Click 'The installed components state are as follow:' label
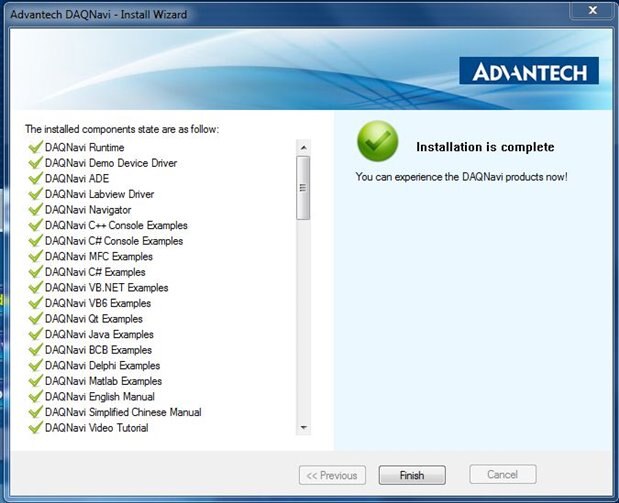Viewport: 619px width, 503px height. coord(122,130)
